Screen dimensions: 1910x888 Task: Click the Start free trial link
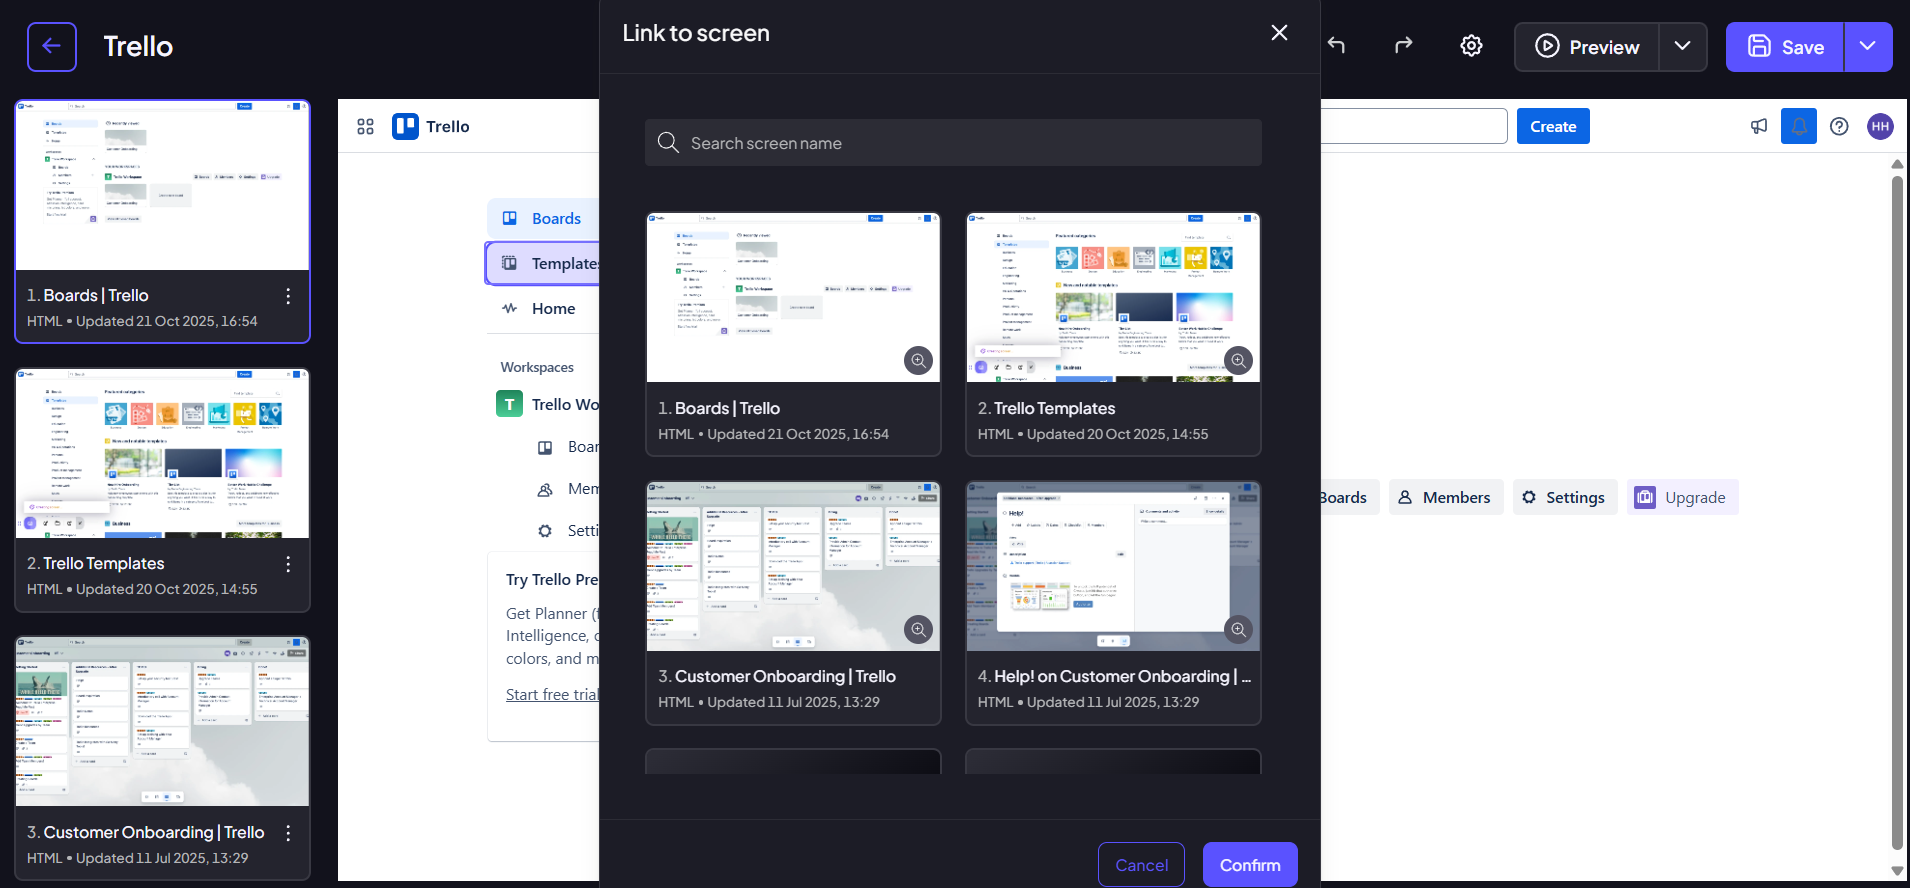click(552, 694)
